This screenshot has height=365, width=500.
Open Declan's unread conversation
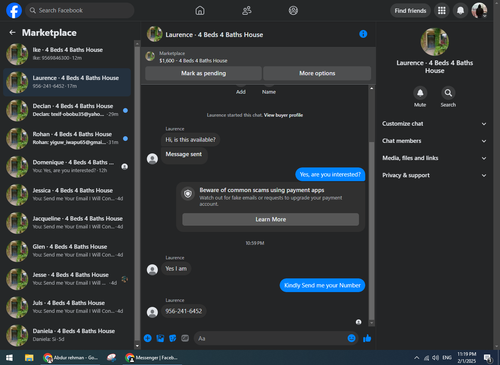pos(67,110)
